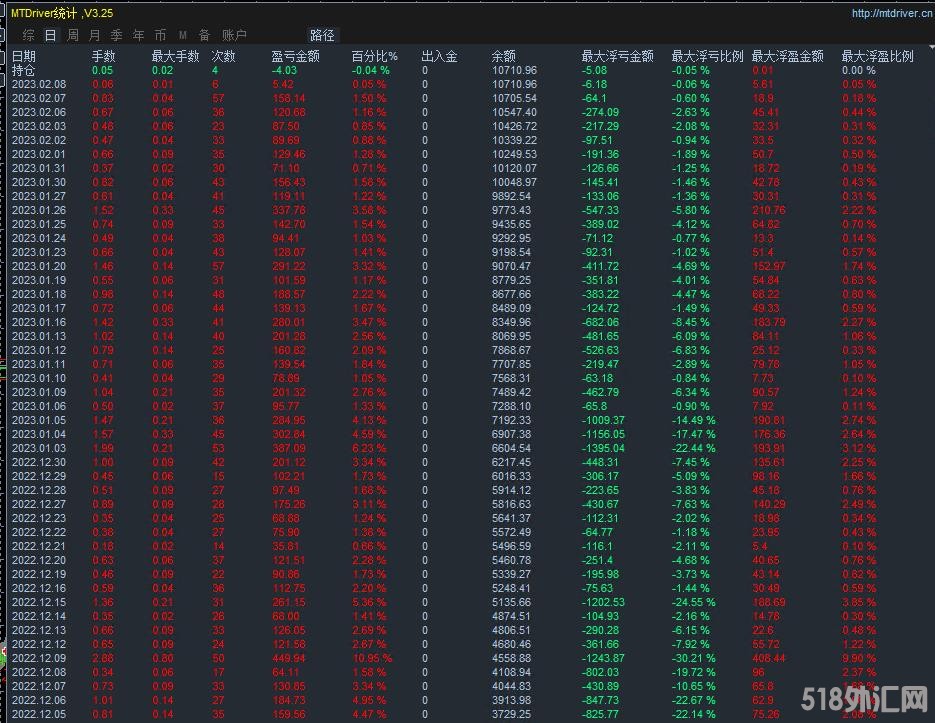Switch to the 综 summary tab
The width and height of the screenshot is (935, 723).
pos(28,35)
